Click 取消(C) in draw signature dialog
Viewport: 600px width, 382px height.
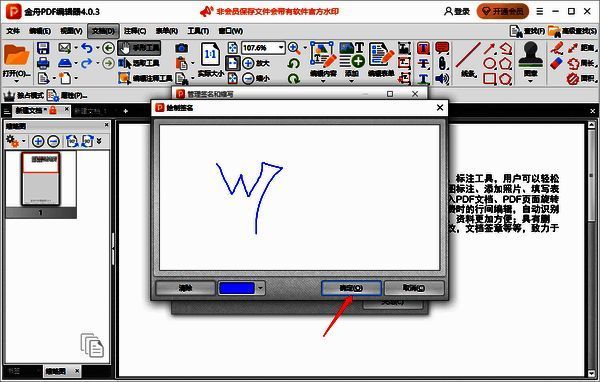point(414,288)
